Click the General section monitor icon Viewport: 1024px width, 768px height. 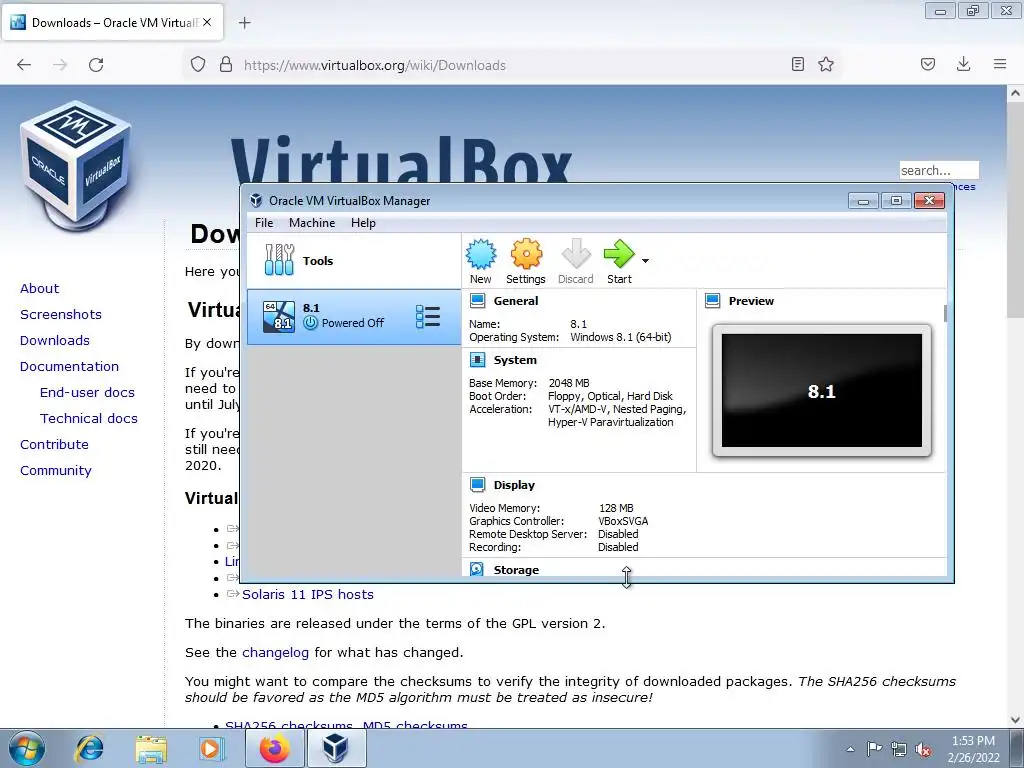tap(477, 300)
